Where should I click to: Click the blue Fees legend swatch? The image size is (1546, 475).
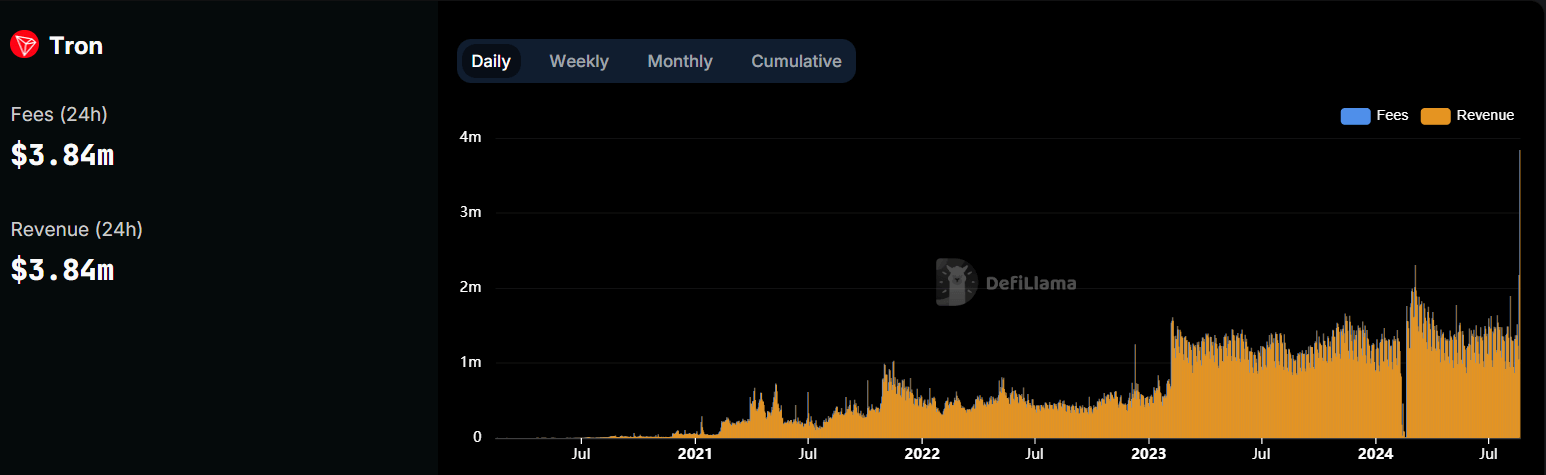tap(1355, 116)
